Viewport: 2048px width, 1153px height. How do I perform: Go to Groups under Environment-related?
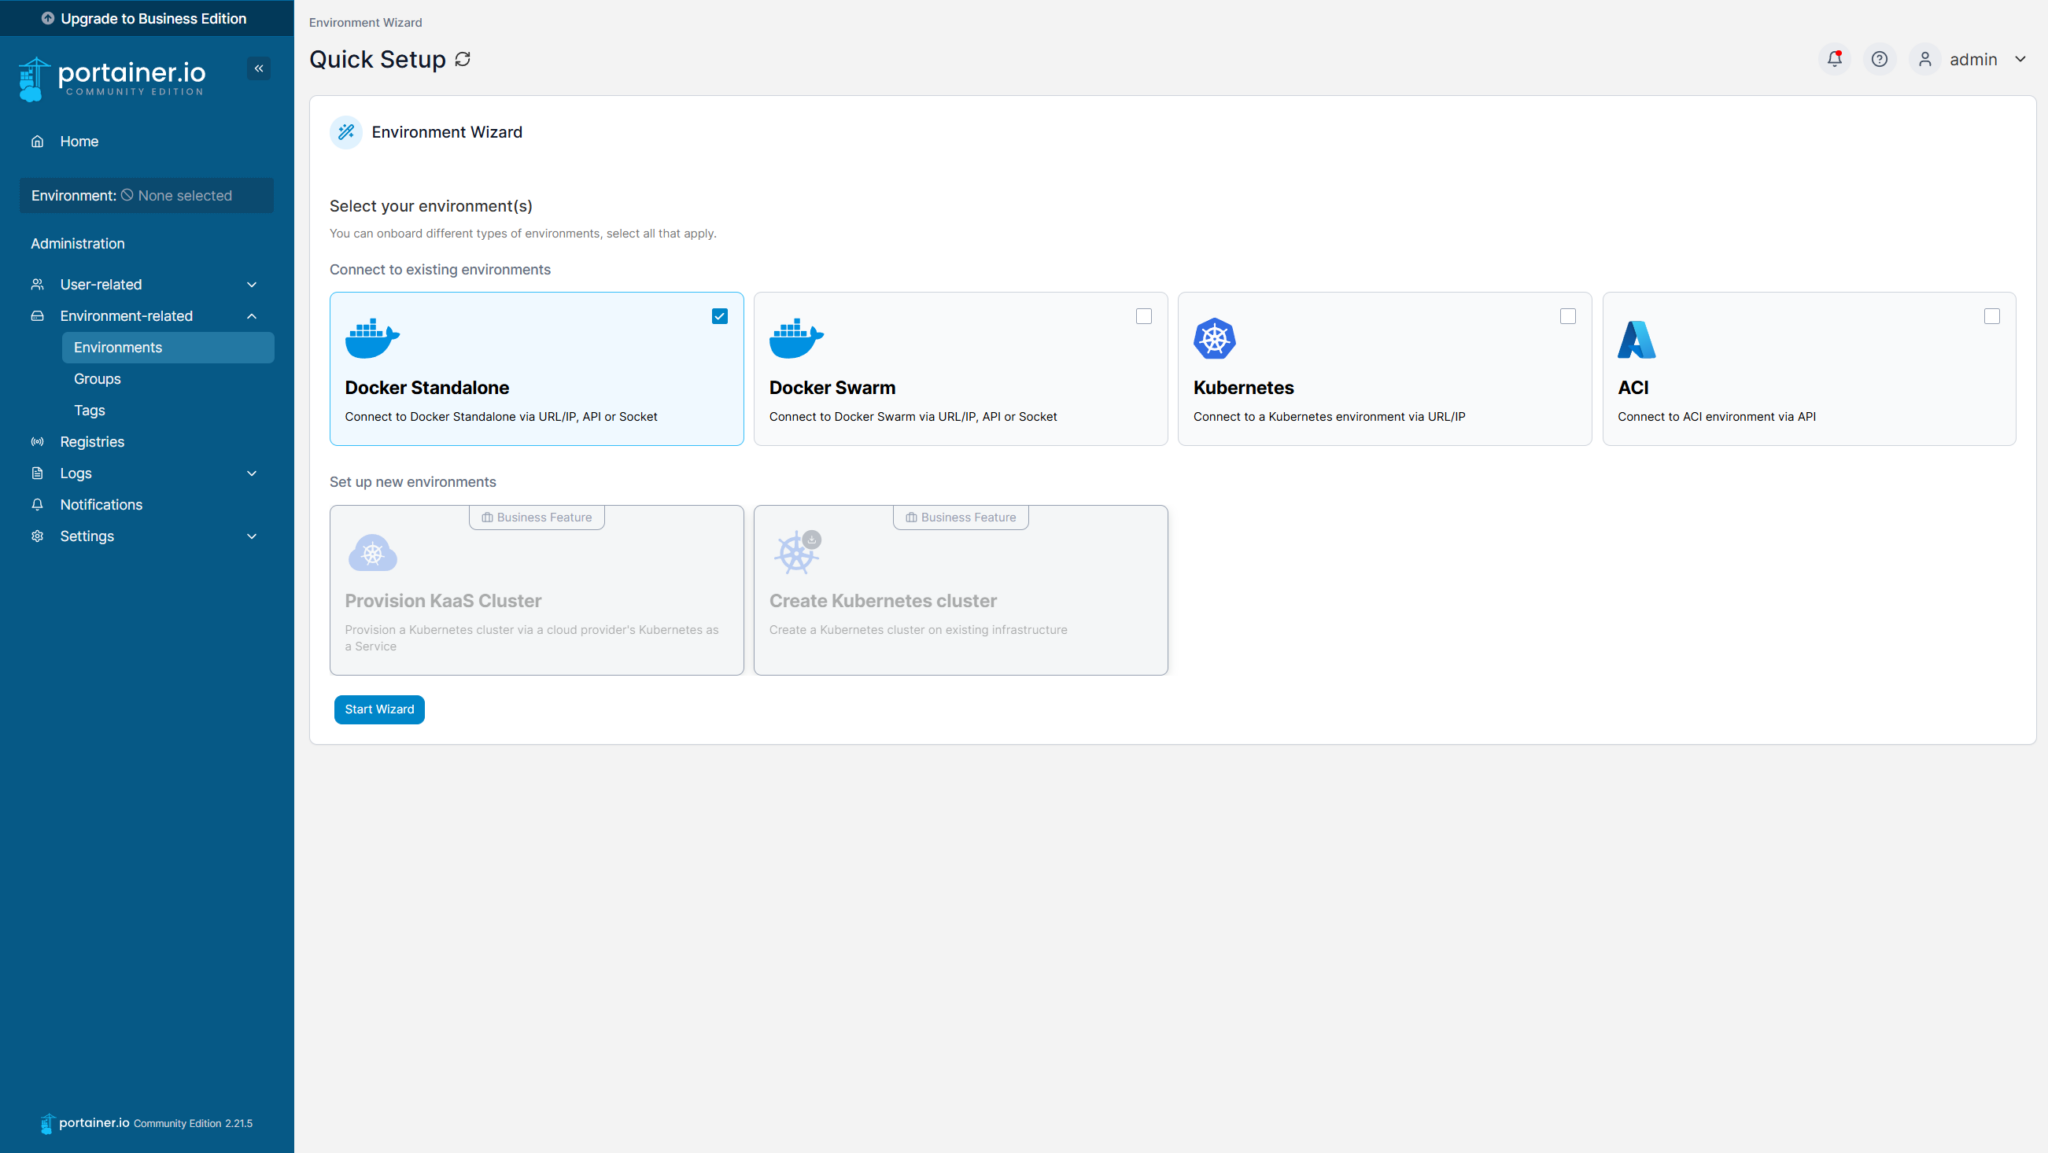[97, 379]
